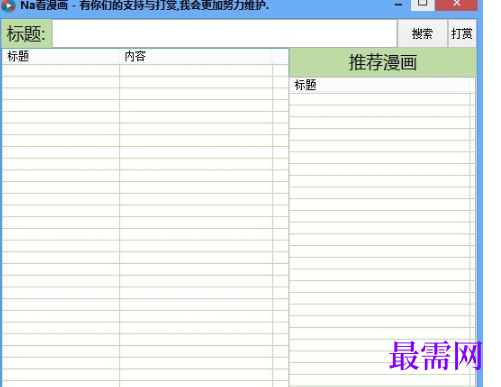Close the Na看漫画 window

point(456,4)
